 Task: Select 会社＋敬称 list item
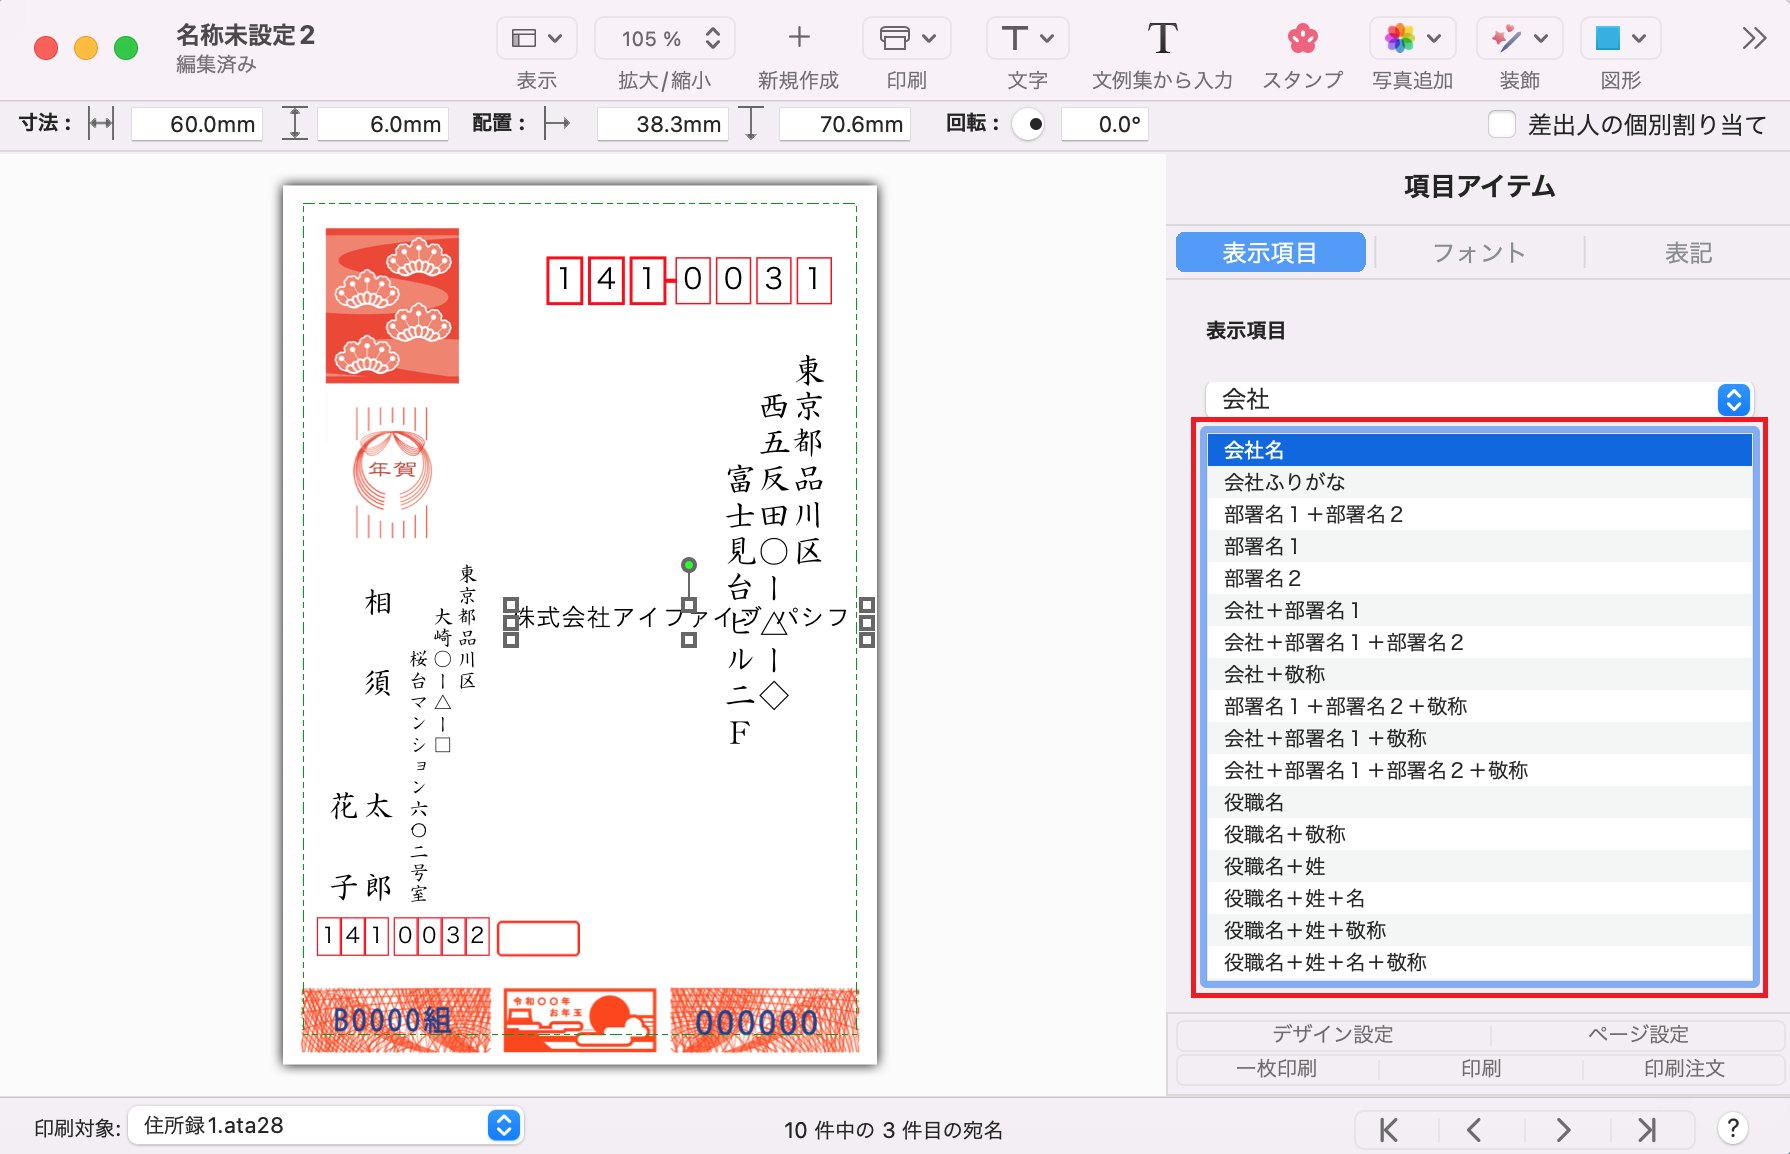pos(1479,674)
